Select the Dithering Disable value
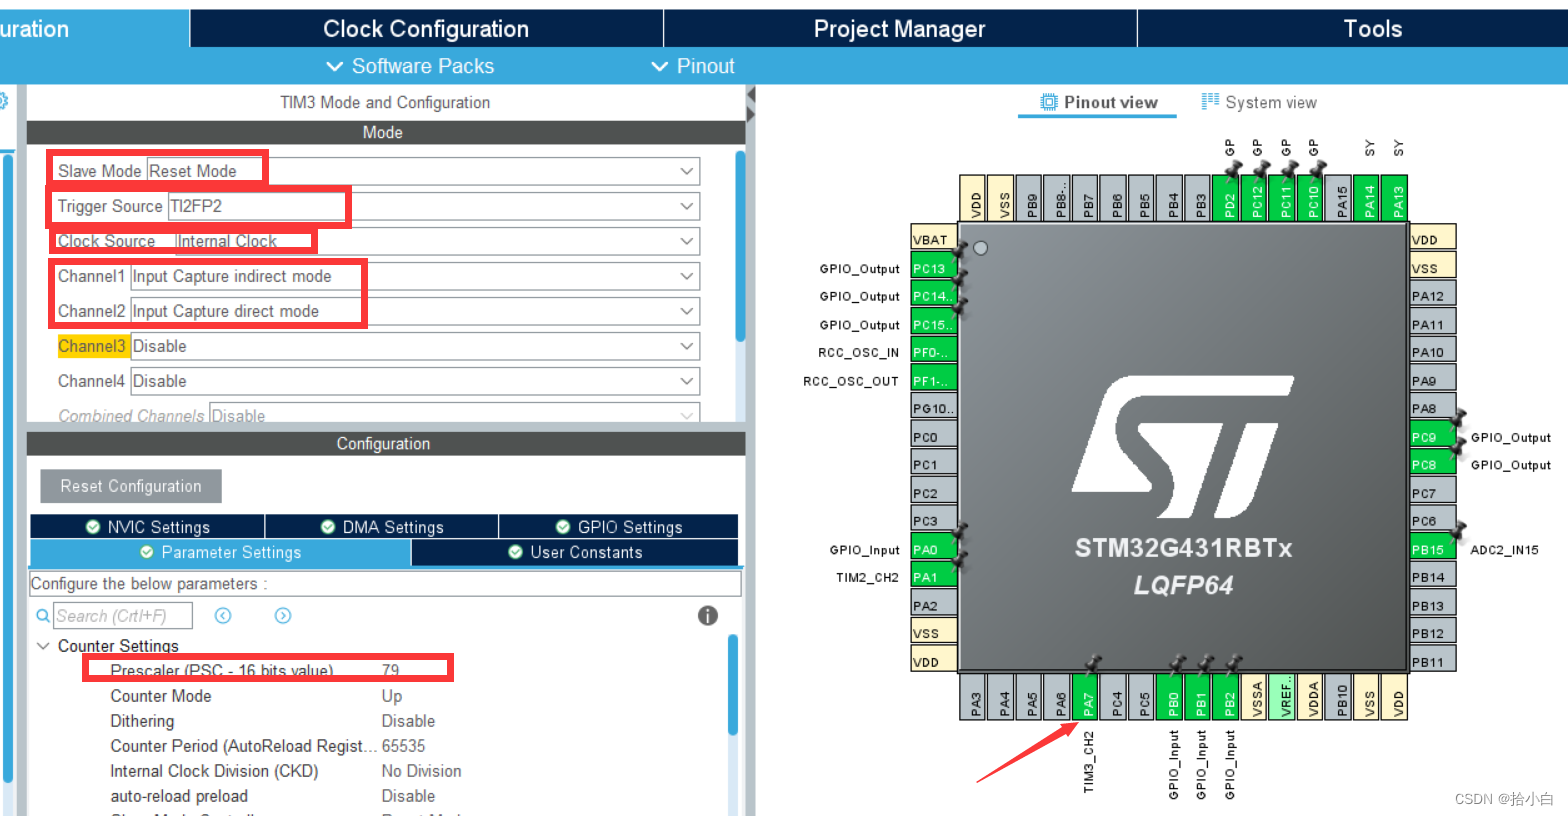Screen dimensions: 1568x816 (408, 721)
